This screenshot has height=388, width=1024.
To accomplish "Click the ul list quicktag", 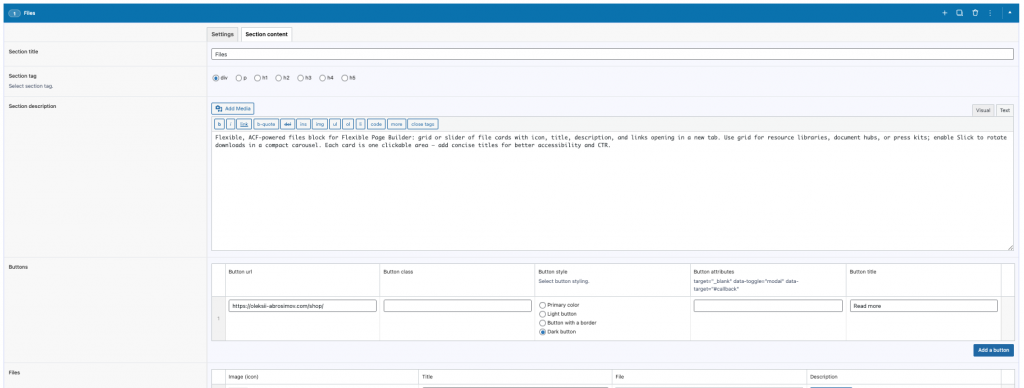I will (x=335, y=123).
